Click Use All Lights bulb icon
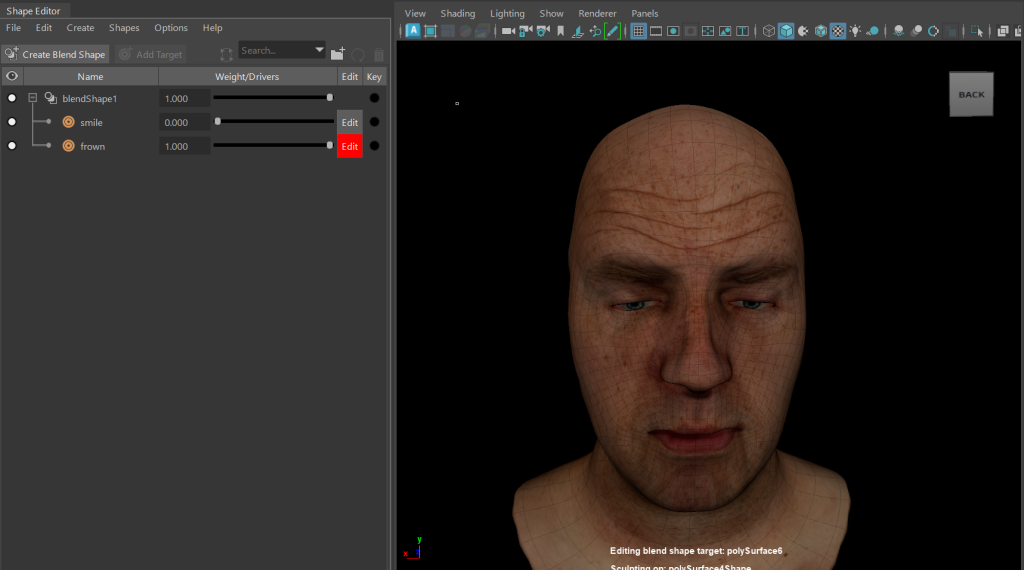Viewport: 1024px width, 570px height. 855,31
